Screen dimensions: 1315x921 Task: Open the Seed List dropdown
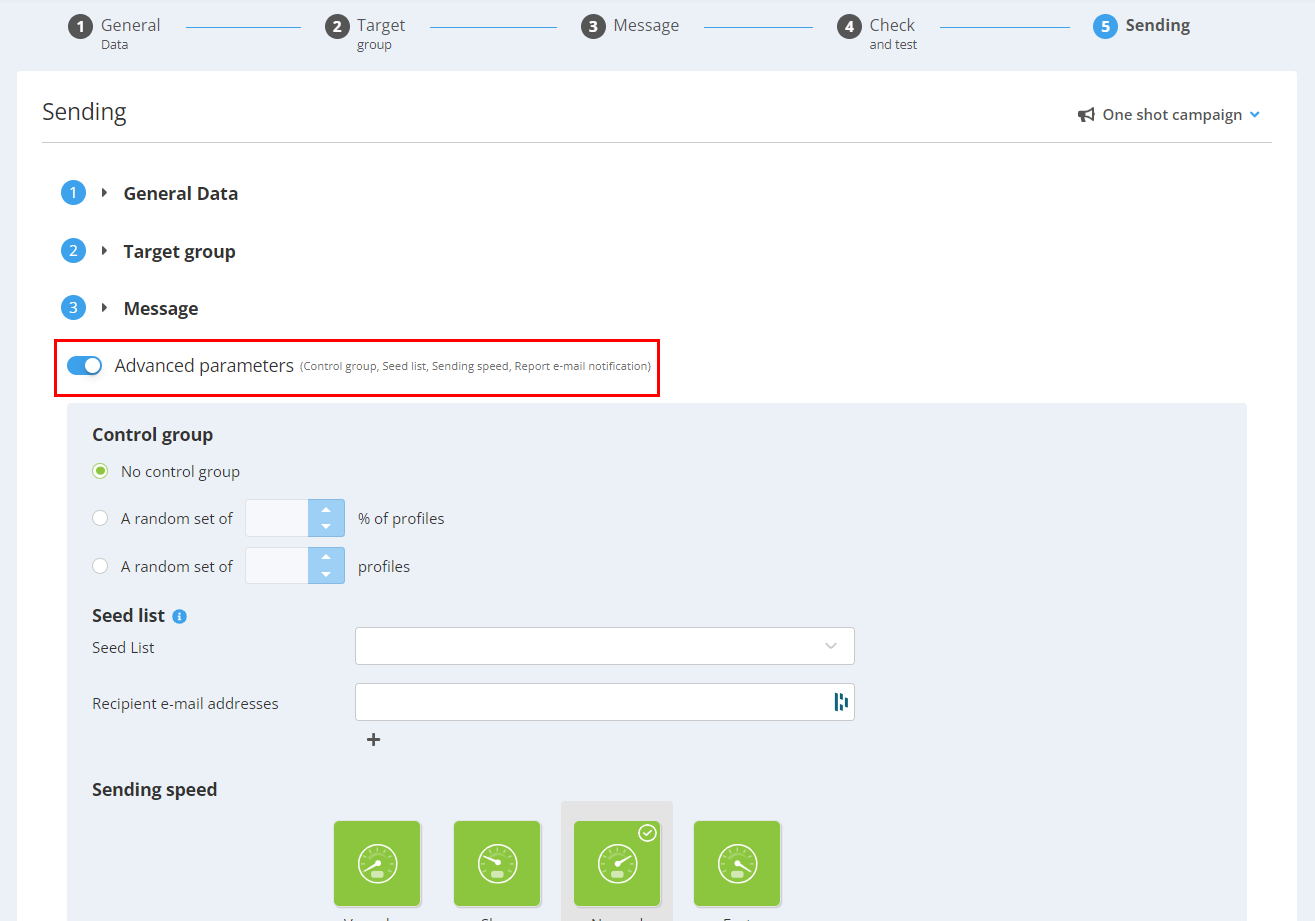click(605, 646)
